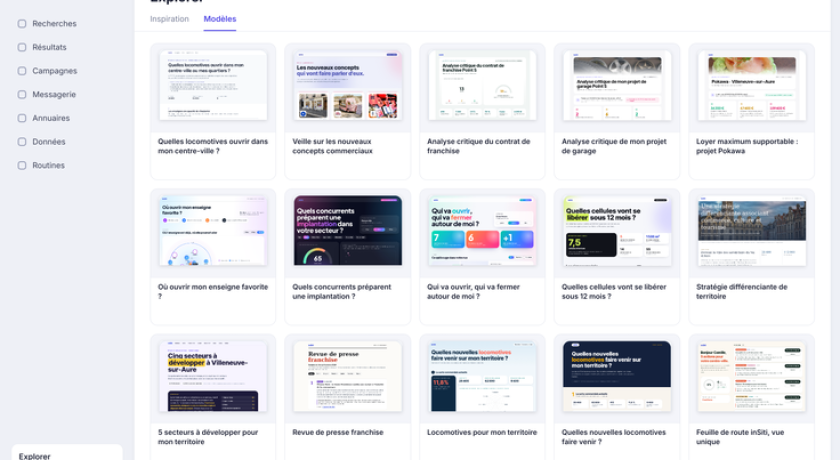Click title '5 secteurs à développer pour mon territoire'

208,437
